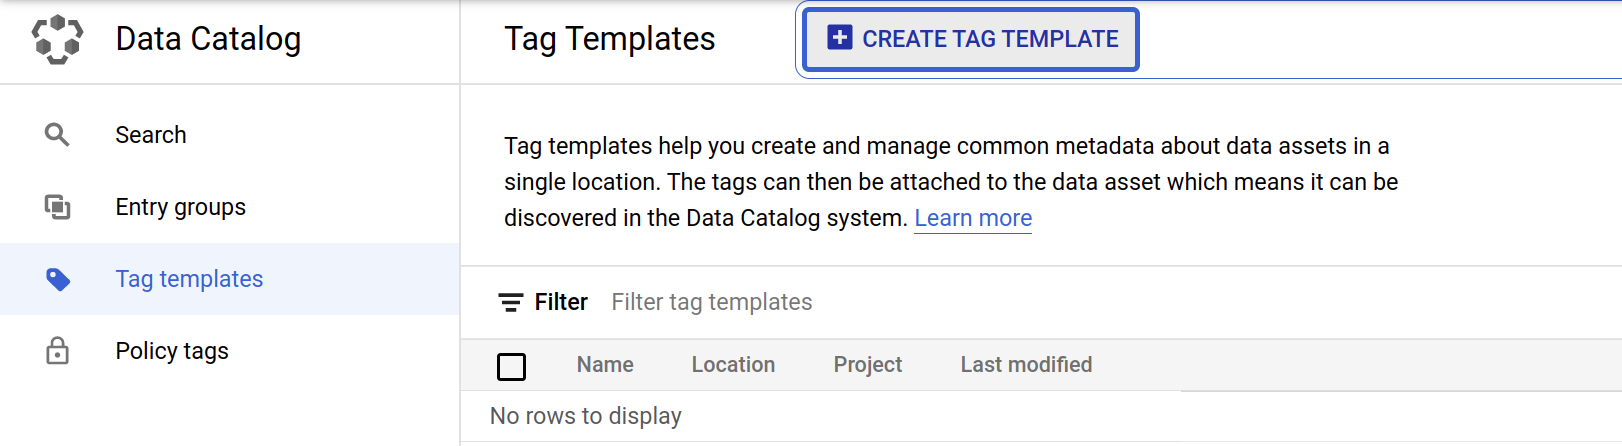Sort by the Project column header
Screen dimensions: 1622x446
pyautogui.click(x=868, y=365)
